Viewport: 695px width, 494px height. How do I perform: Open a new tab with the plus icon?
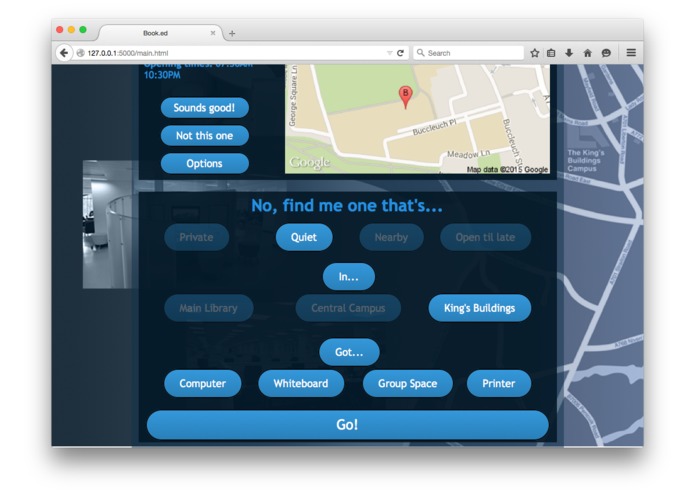click(232, 33)
